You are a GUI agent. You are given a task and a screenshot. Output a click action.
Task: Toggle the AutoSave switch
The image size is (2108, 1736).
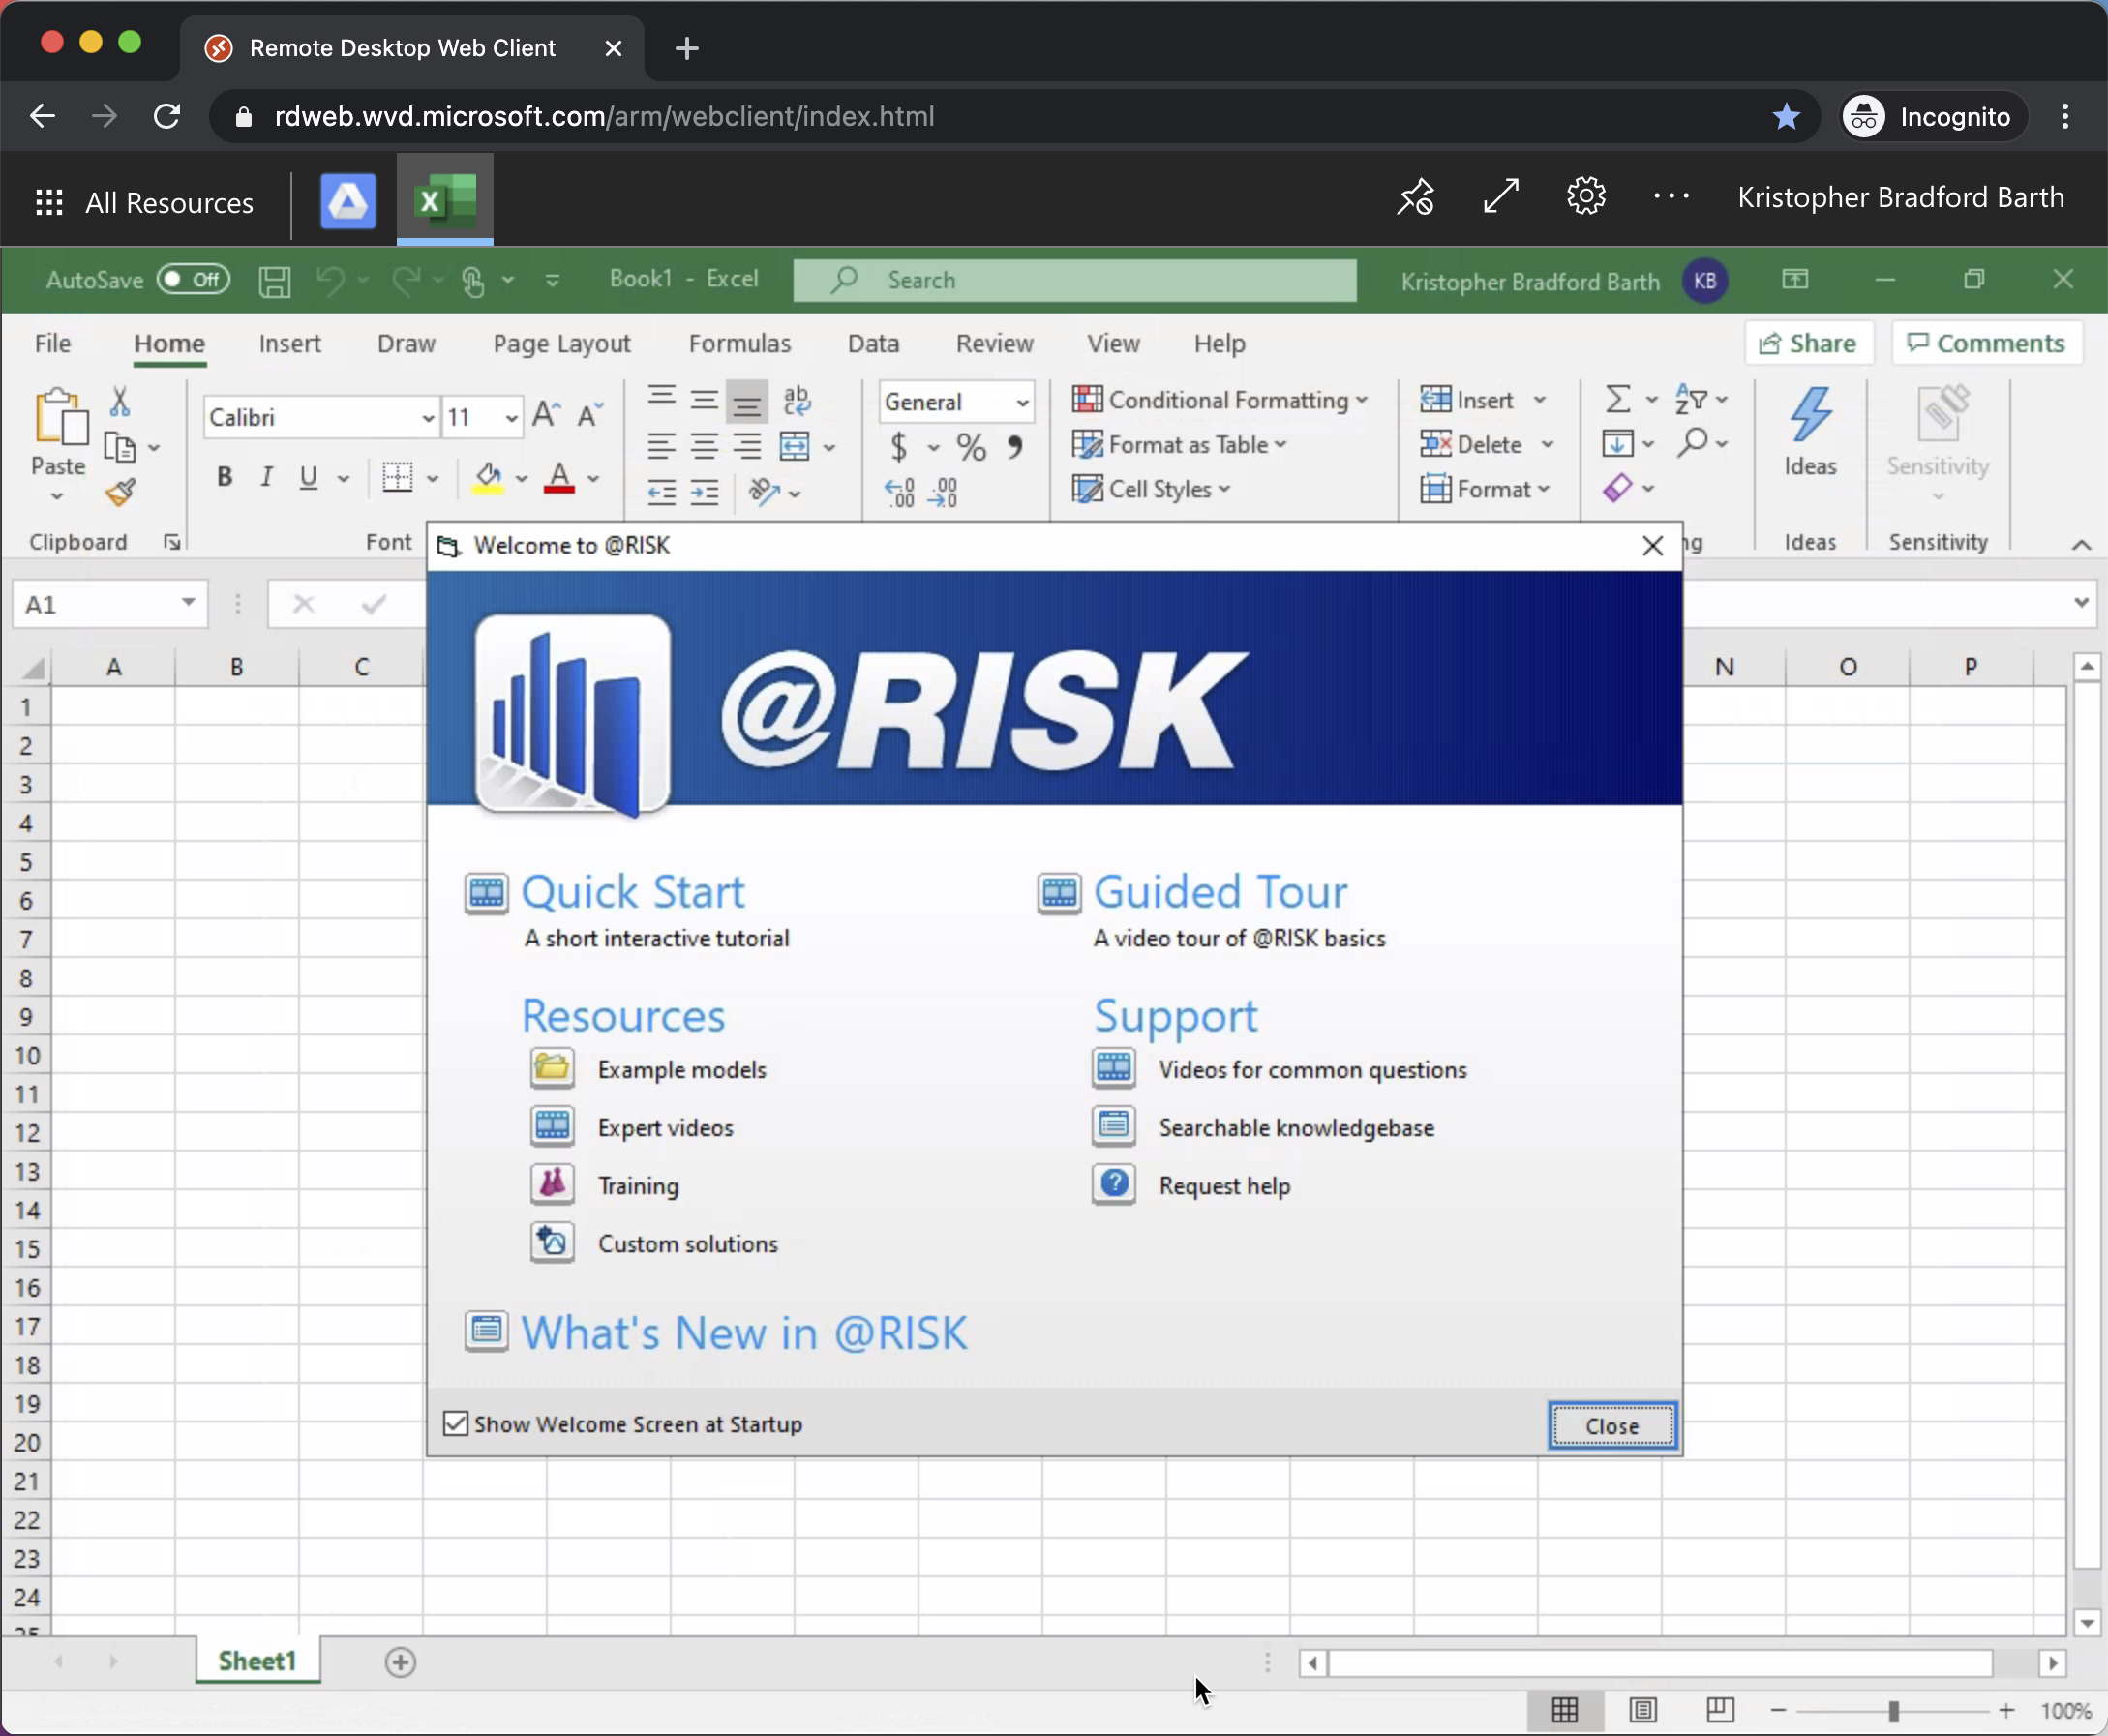tap(194, 280)
